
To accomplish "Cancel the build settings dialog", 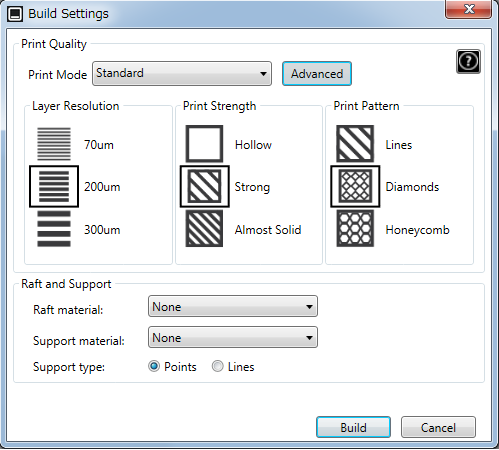I will click(x=438, y=427).
